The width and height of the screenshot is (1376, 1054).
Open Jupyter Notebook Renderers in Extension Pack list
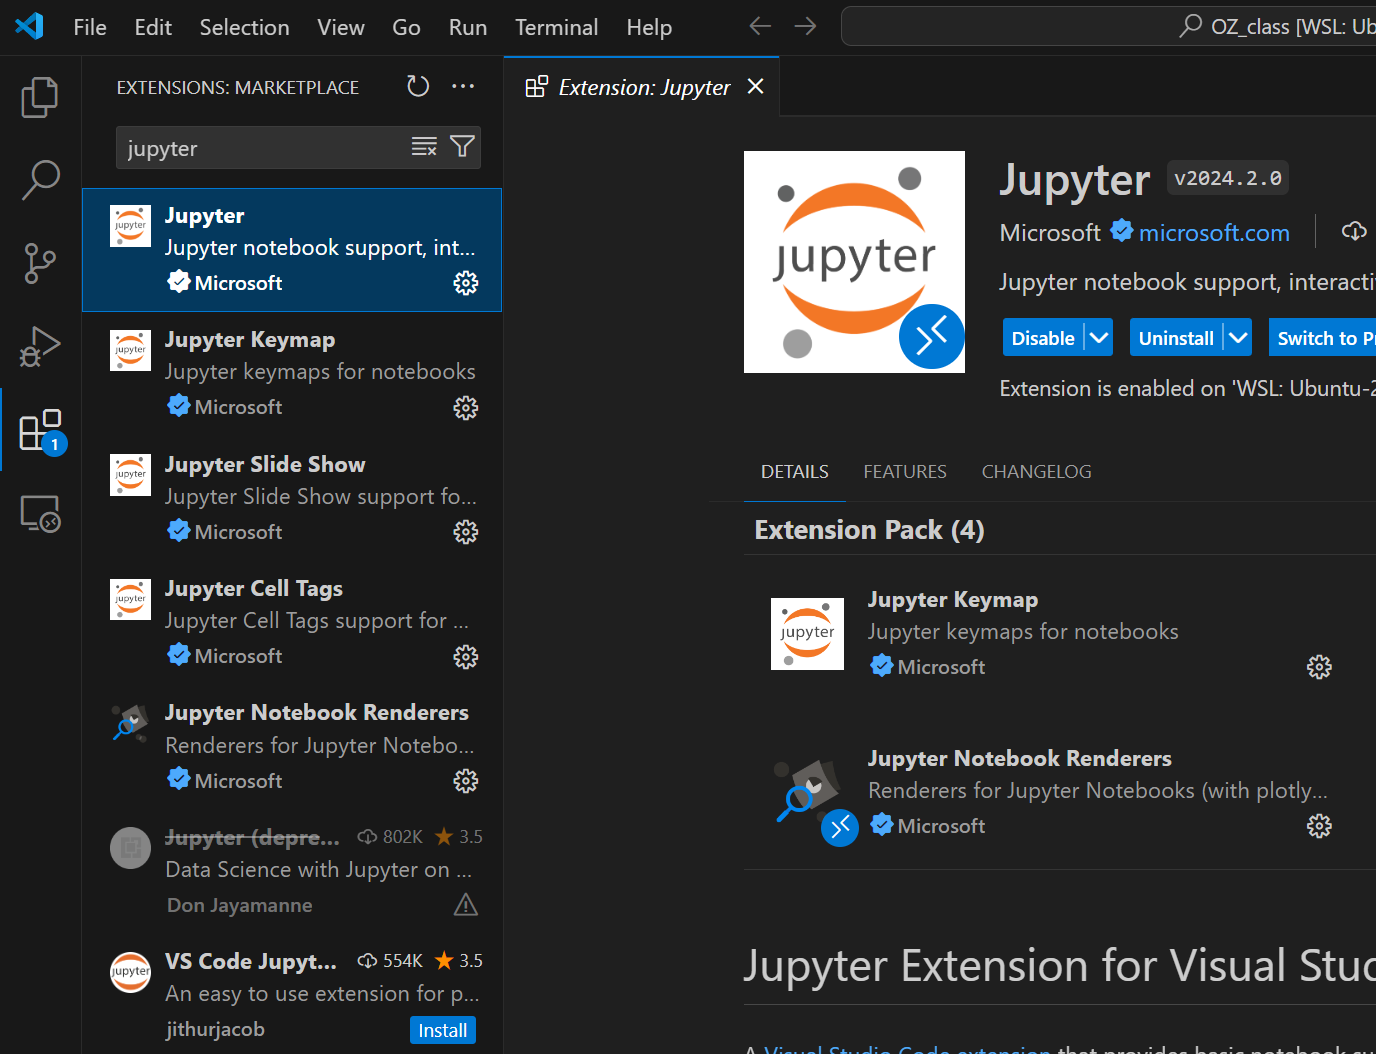(x=1052, y=792)
